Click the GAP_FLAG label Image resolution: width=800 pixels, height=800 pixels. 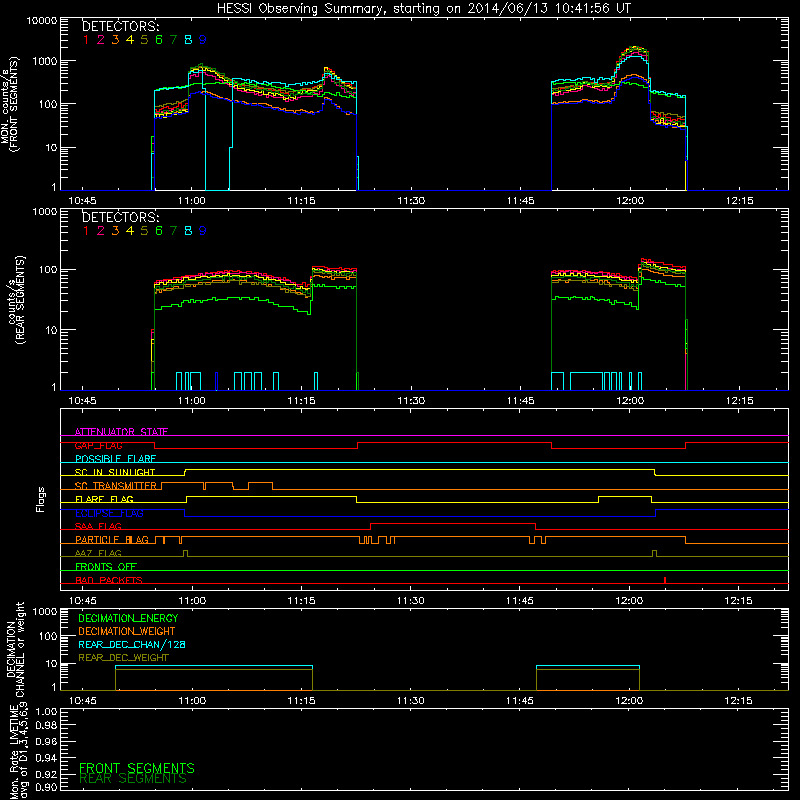coord(98,445)
